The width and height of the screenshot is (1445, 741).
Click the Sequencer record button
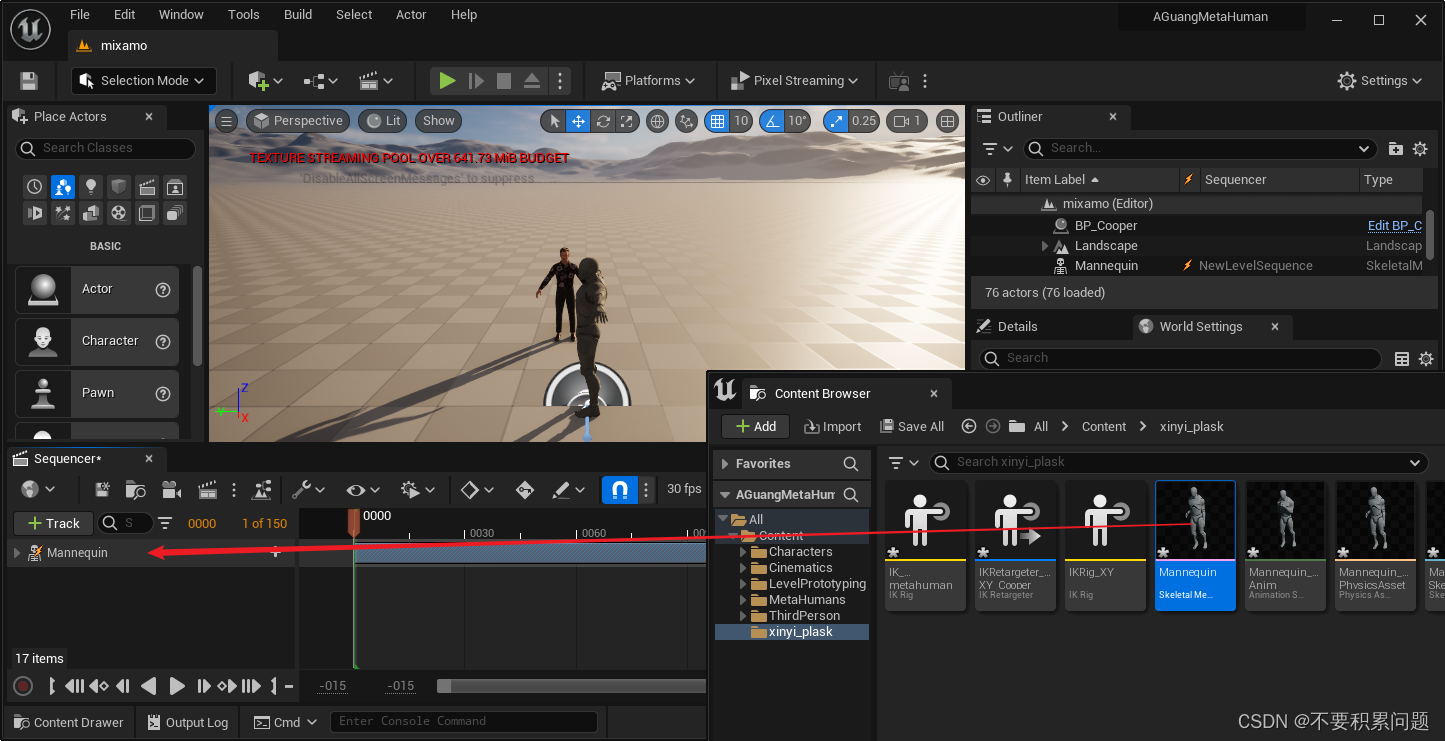click(x=23, y=686)
